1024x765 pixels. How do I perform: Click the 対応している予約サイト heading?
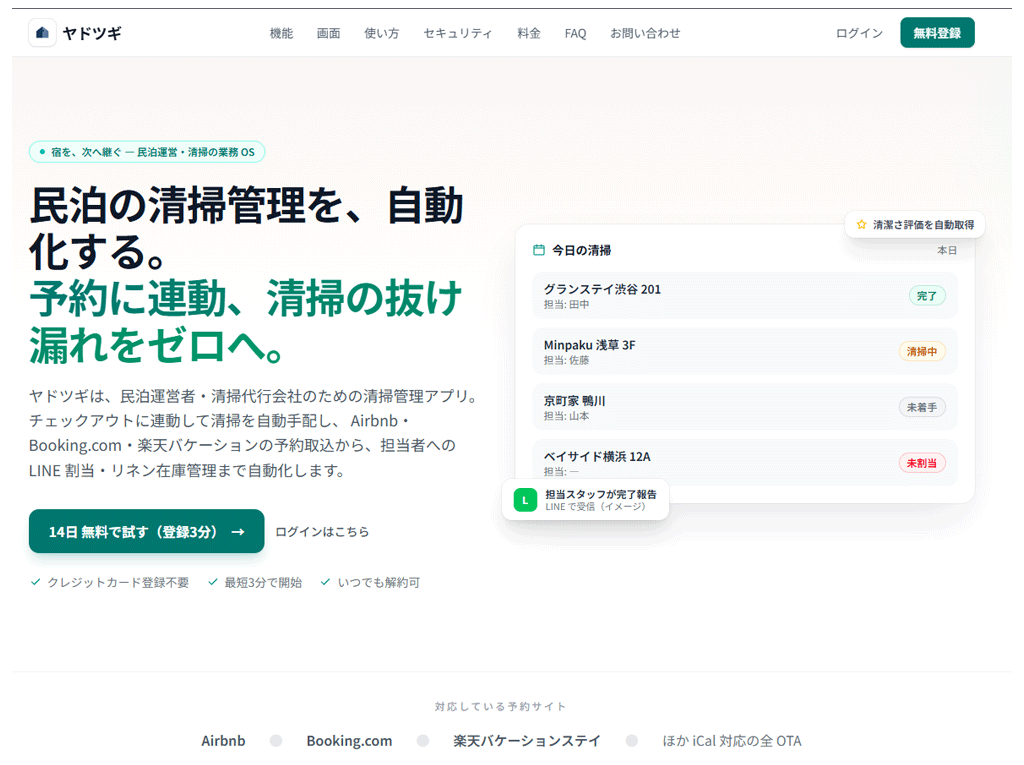(501, 706)
